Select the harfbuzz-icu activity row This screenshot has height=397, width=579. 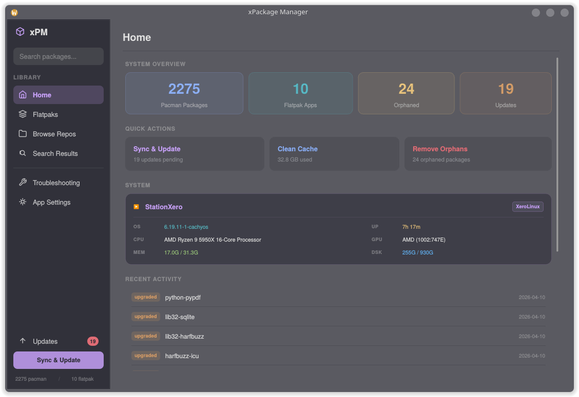338,356
